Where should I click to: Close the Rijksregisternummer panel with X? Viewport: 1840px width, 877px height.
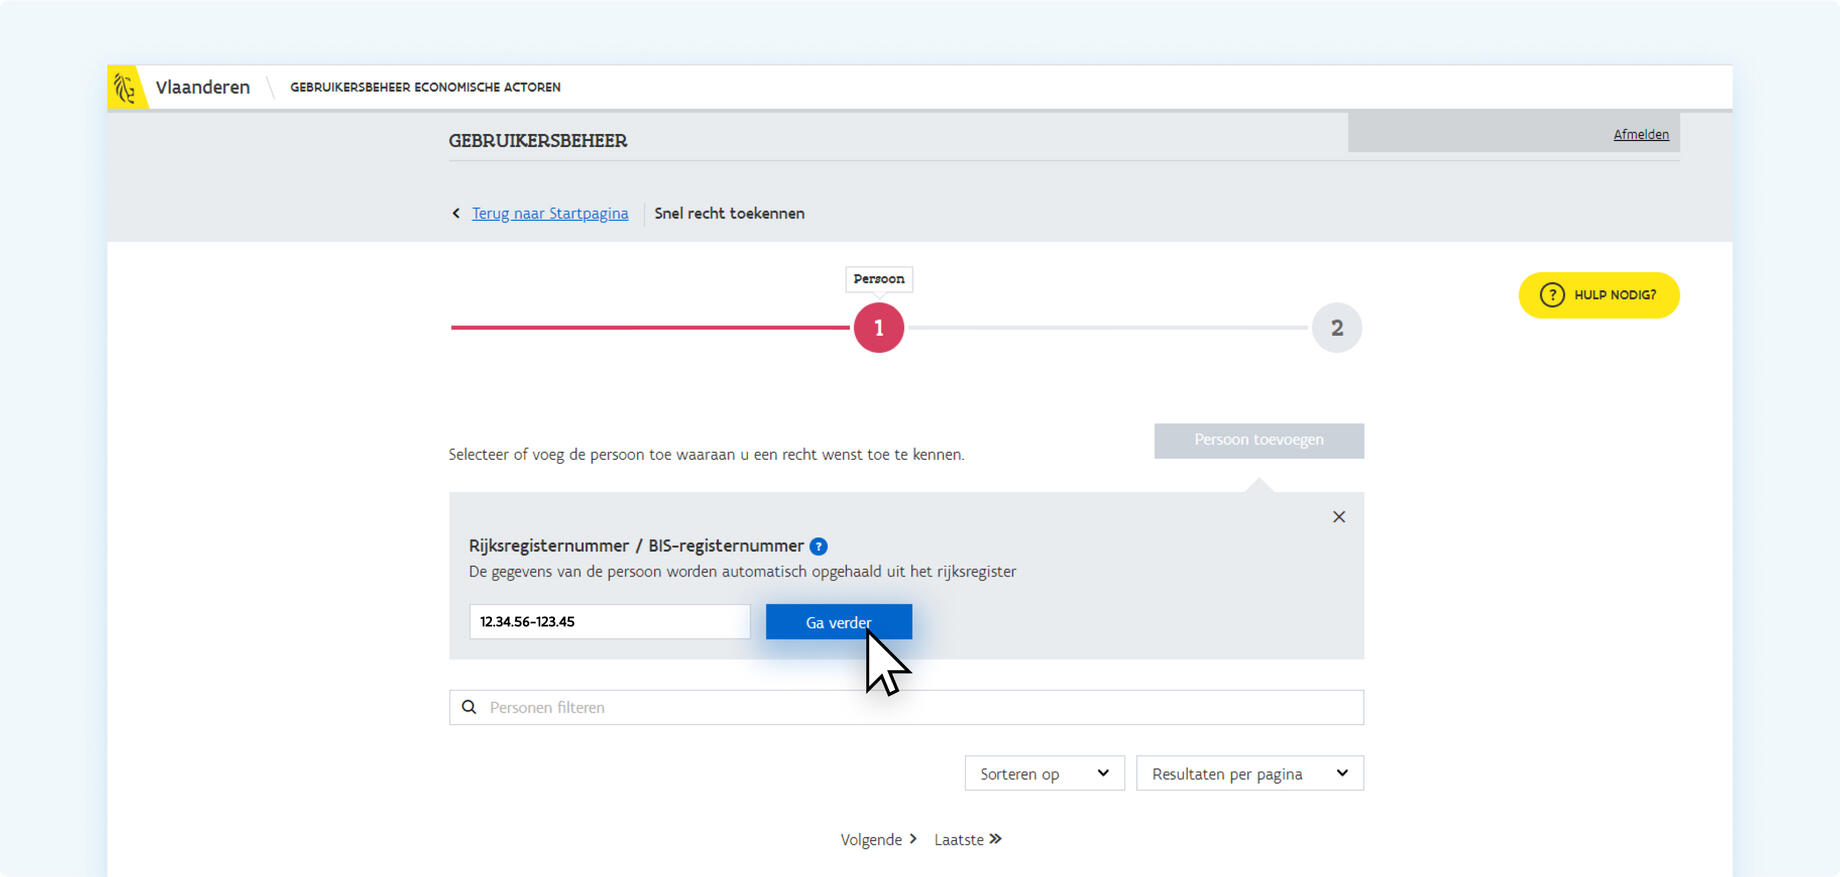[x=1339, y=517]
